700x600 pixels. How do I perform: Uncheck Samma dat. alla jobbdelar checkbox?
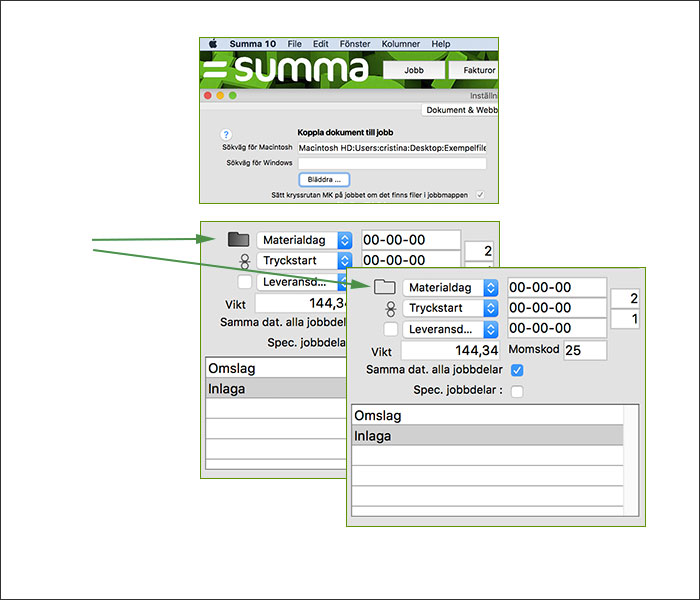pyautogui.click(x=517, y=370)
